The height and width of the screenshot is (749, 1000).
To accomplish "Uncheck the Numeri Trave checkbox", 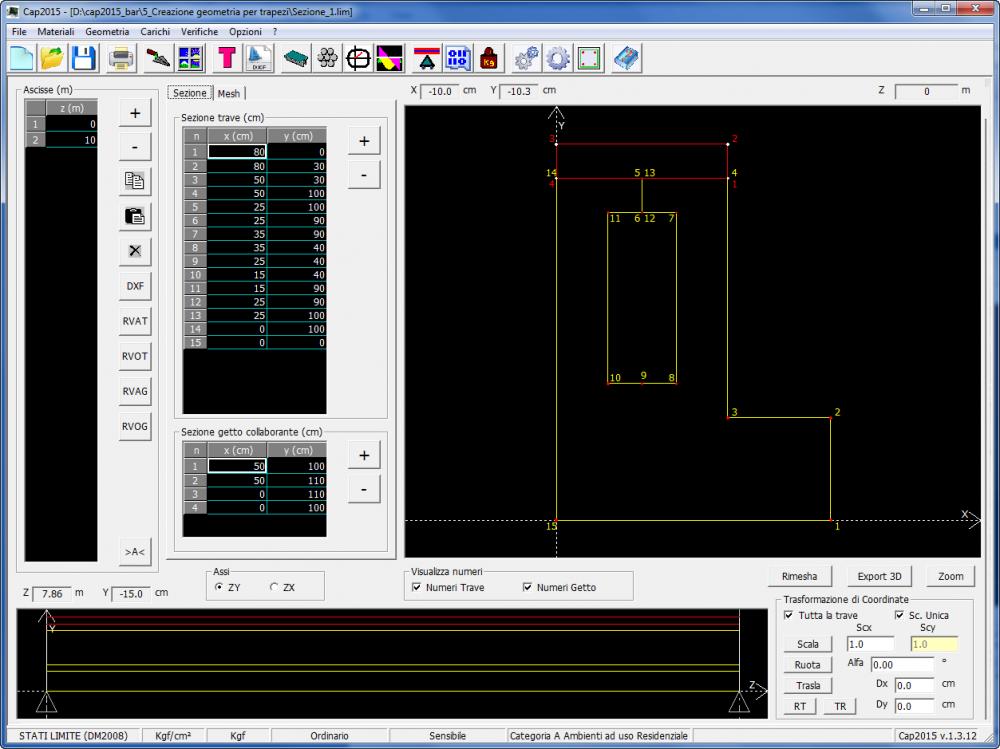I will 417,588.
